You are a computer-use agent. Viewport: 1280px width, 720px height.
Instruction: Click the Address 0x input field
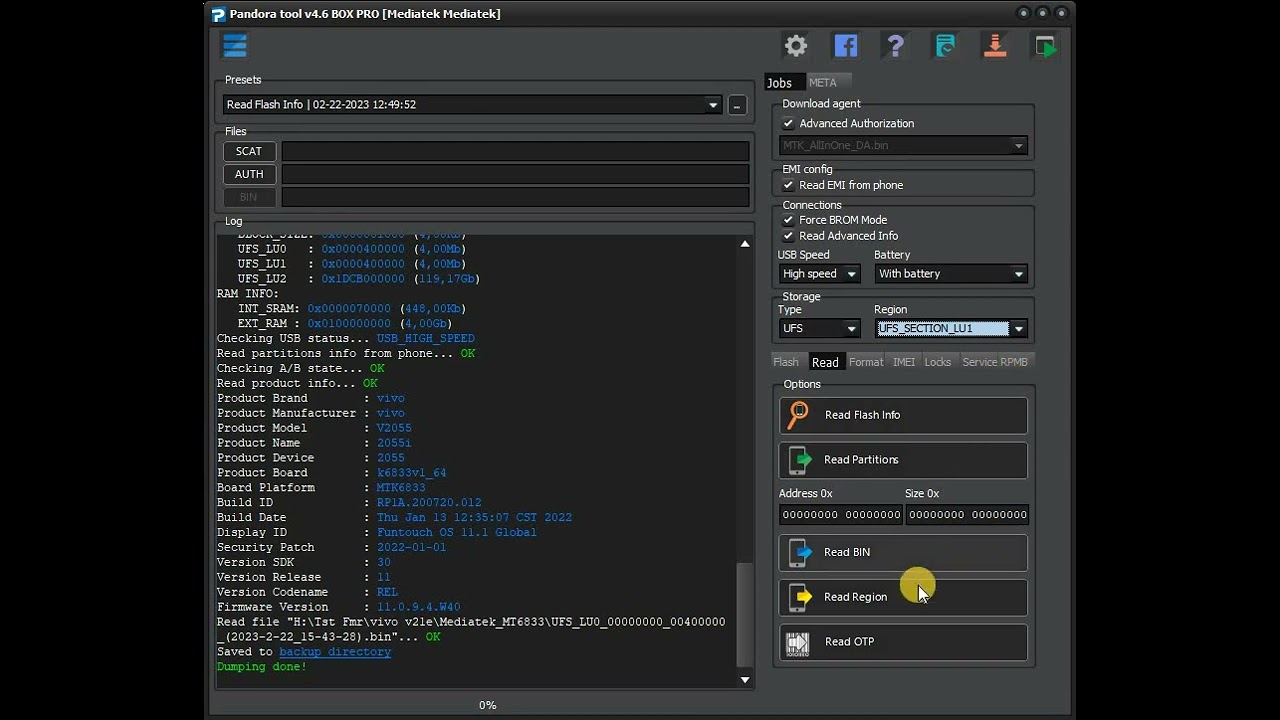pos(841,515)
